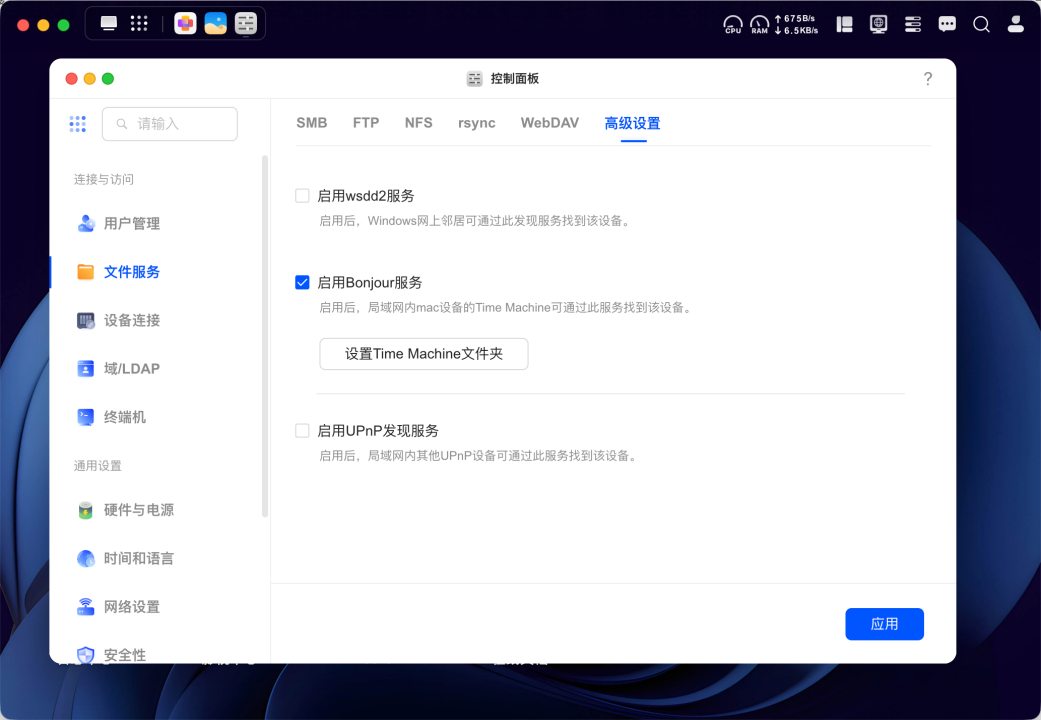Switch to the WebDAV tab
Screen dimensions: 1041x720
[550, 123]
